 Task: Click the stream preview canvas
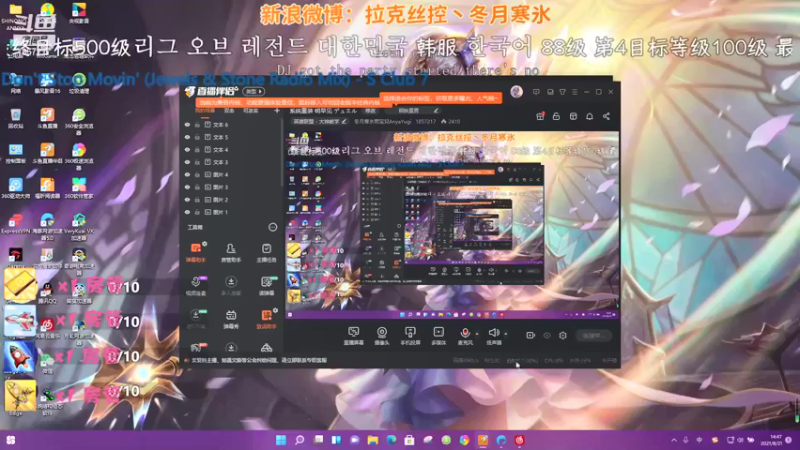tap(453, 226)
